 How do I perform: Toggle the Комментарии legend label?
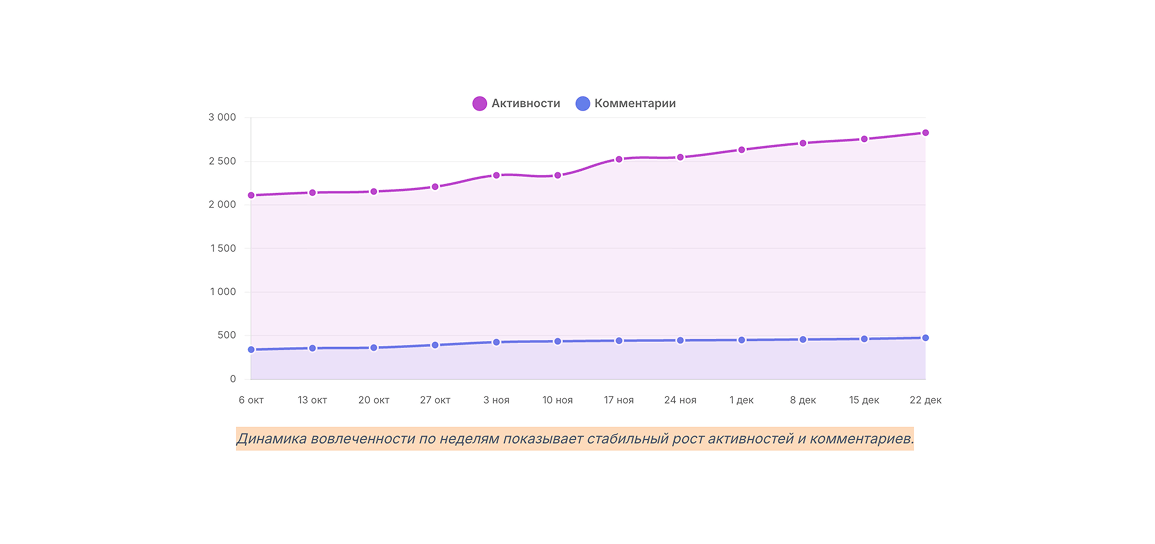[x=635, y=103]
